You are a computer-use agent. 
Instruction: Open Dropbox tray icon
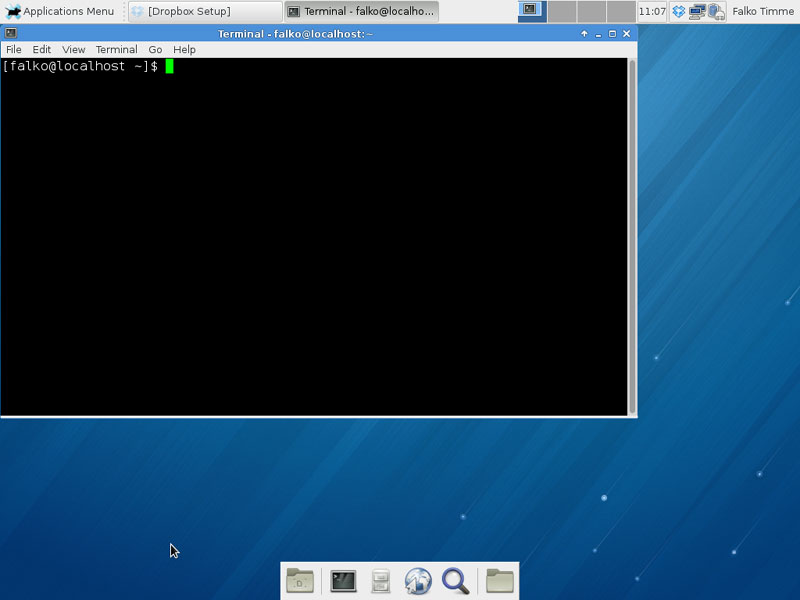679,11
